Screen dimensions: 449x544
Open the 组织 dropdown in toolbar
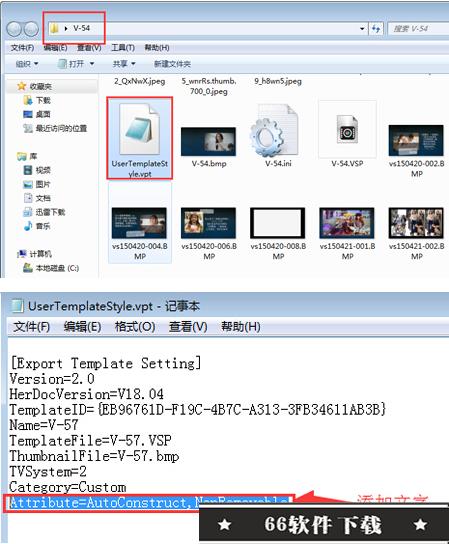pos(27,64)
